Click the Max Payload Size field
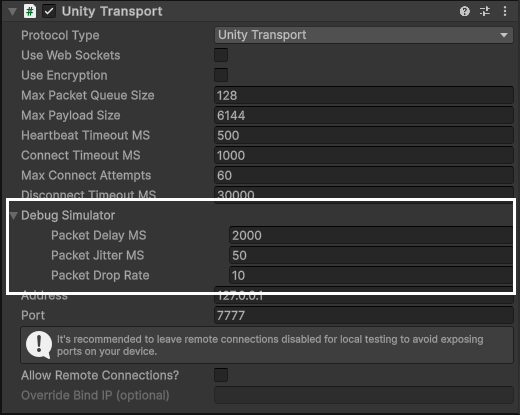The image size is (520, 415). tap(364, 115)
